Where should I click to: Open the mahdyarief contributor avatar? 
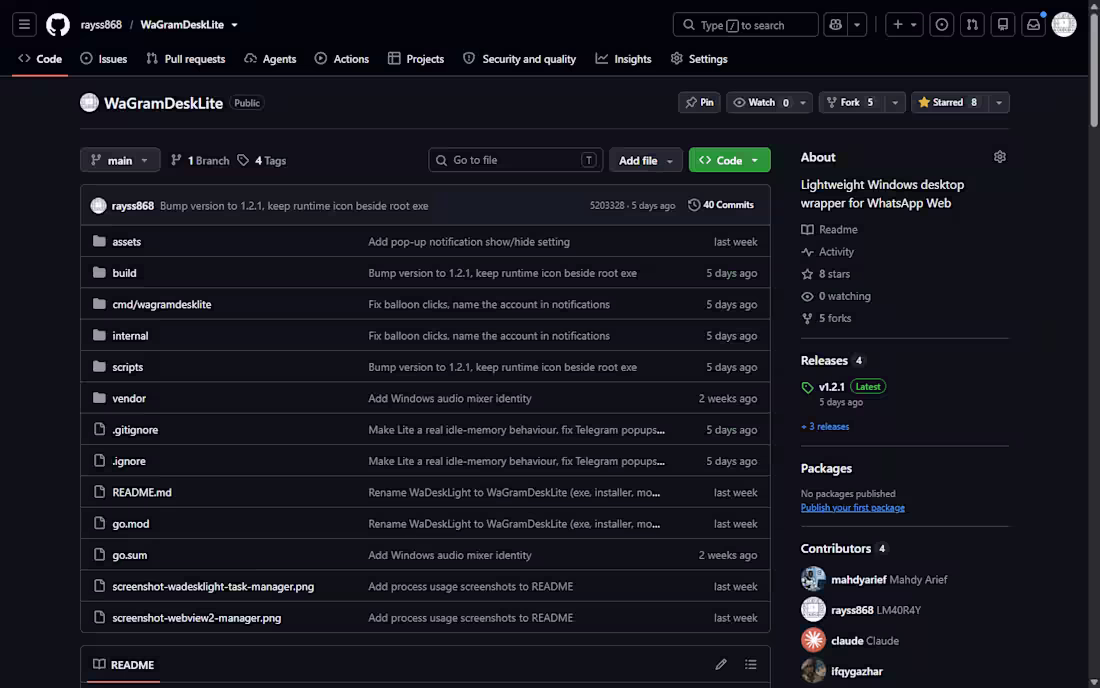point(813,579)
